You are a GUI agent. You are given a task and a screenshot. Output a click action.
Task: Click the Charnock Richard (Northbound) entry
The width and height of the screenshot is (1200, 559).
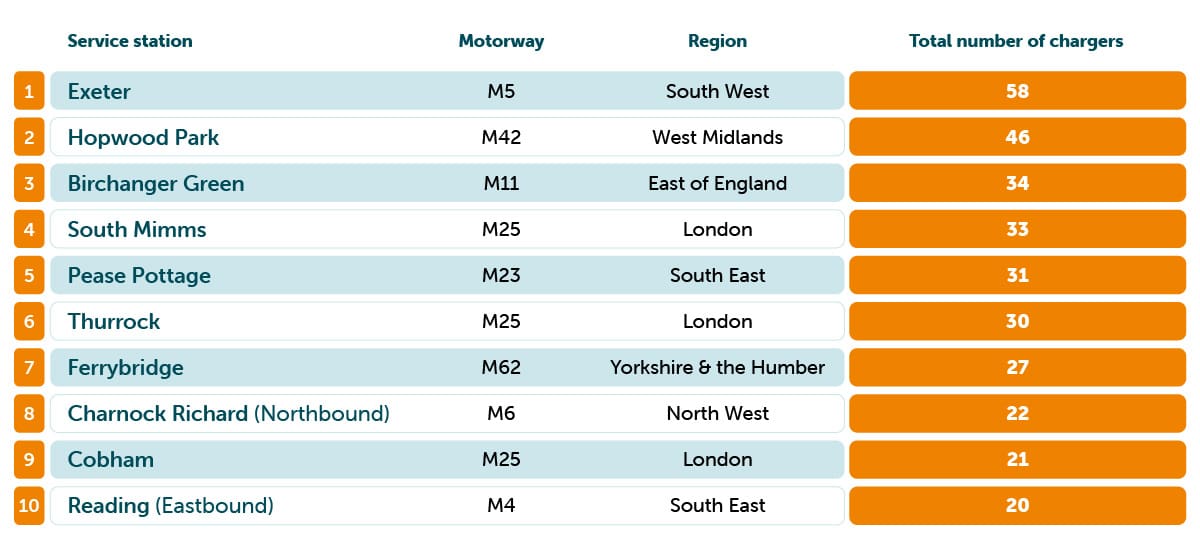point(228,413)
